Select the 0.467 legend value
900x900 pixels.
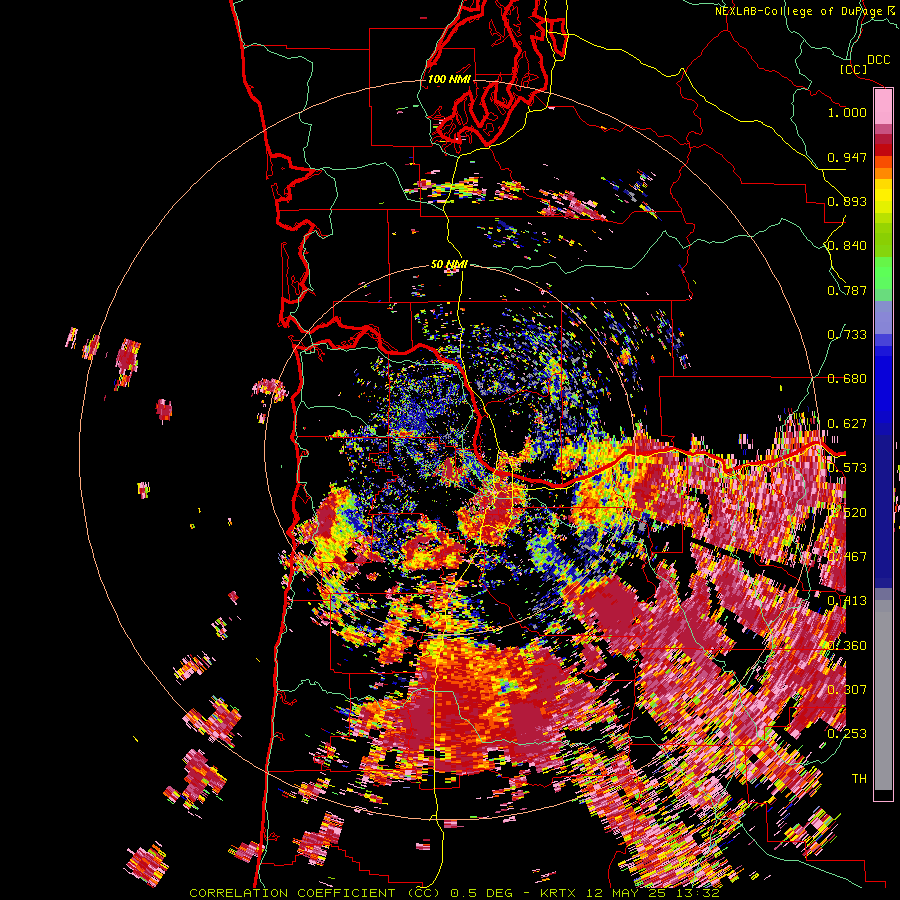pos(847,557)
